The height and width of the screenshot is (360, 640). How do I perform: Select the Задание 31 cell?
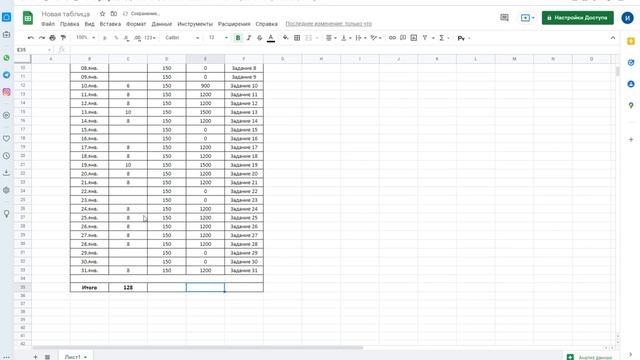(x=244, y=270)
